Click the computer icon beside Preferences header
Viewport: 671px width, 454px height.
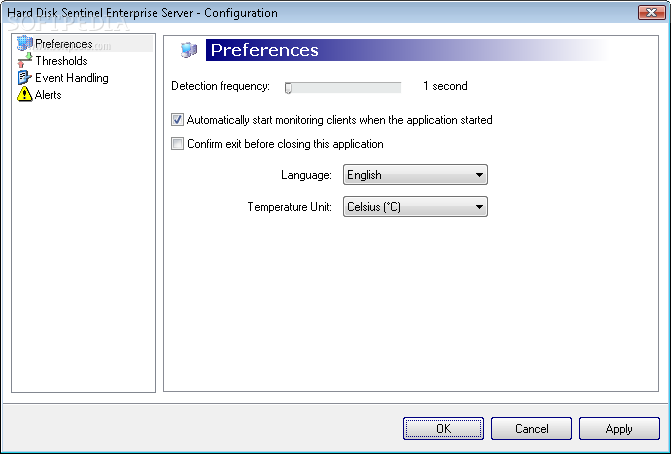pos(189,50)
